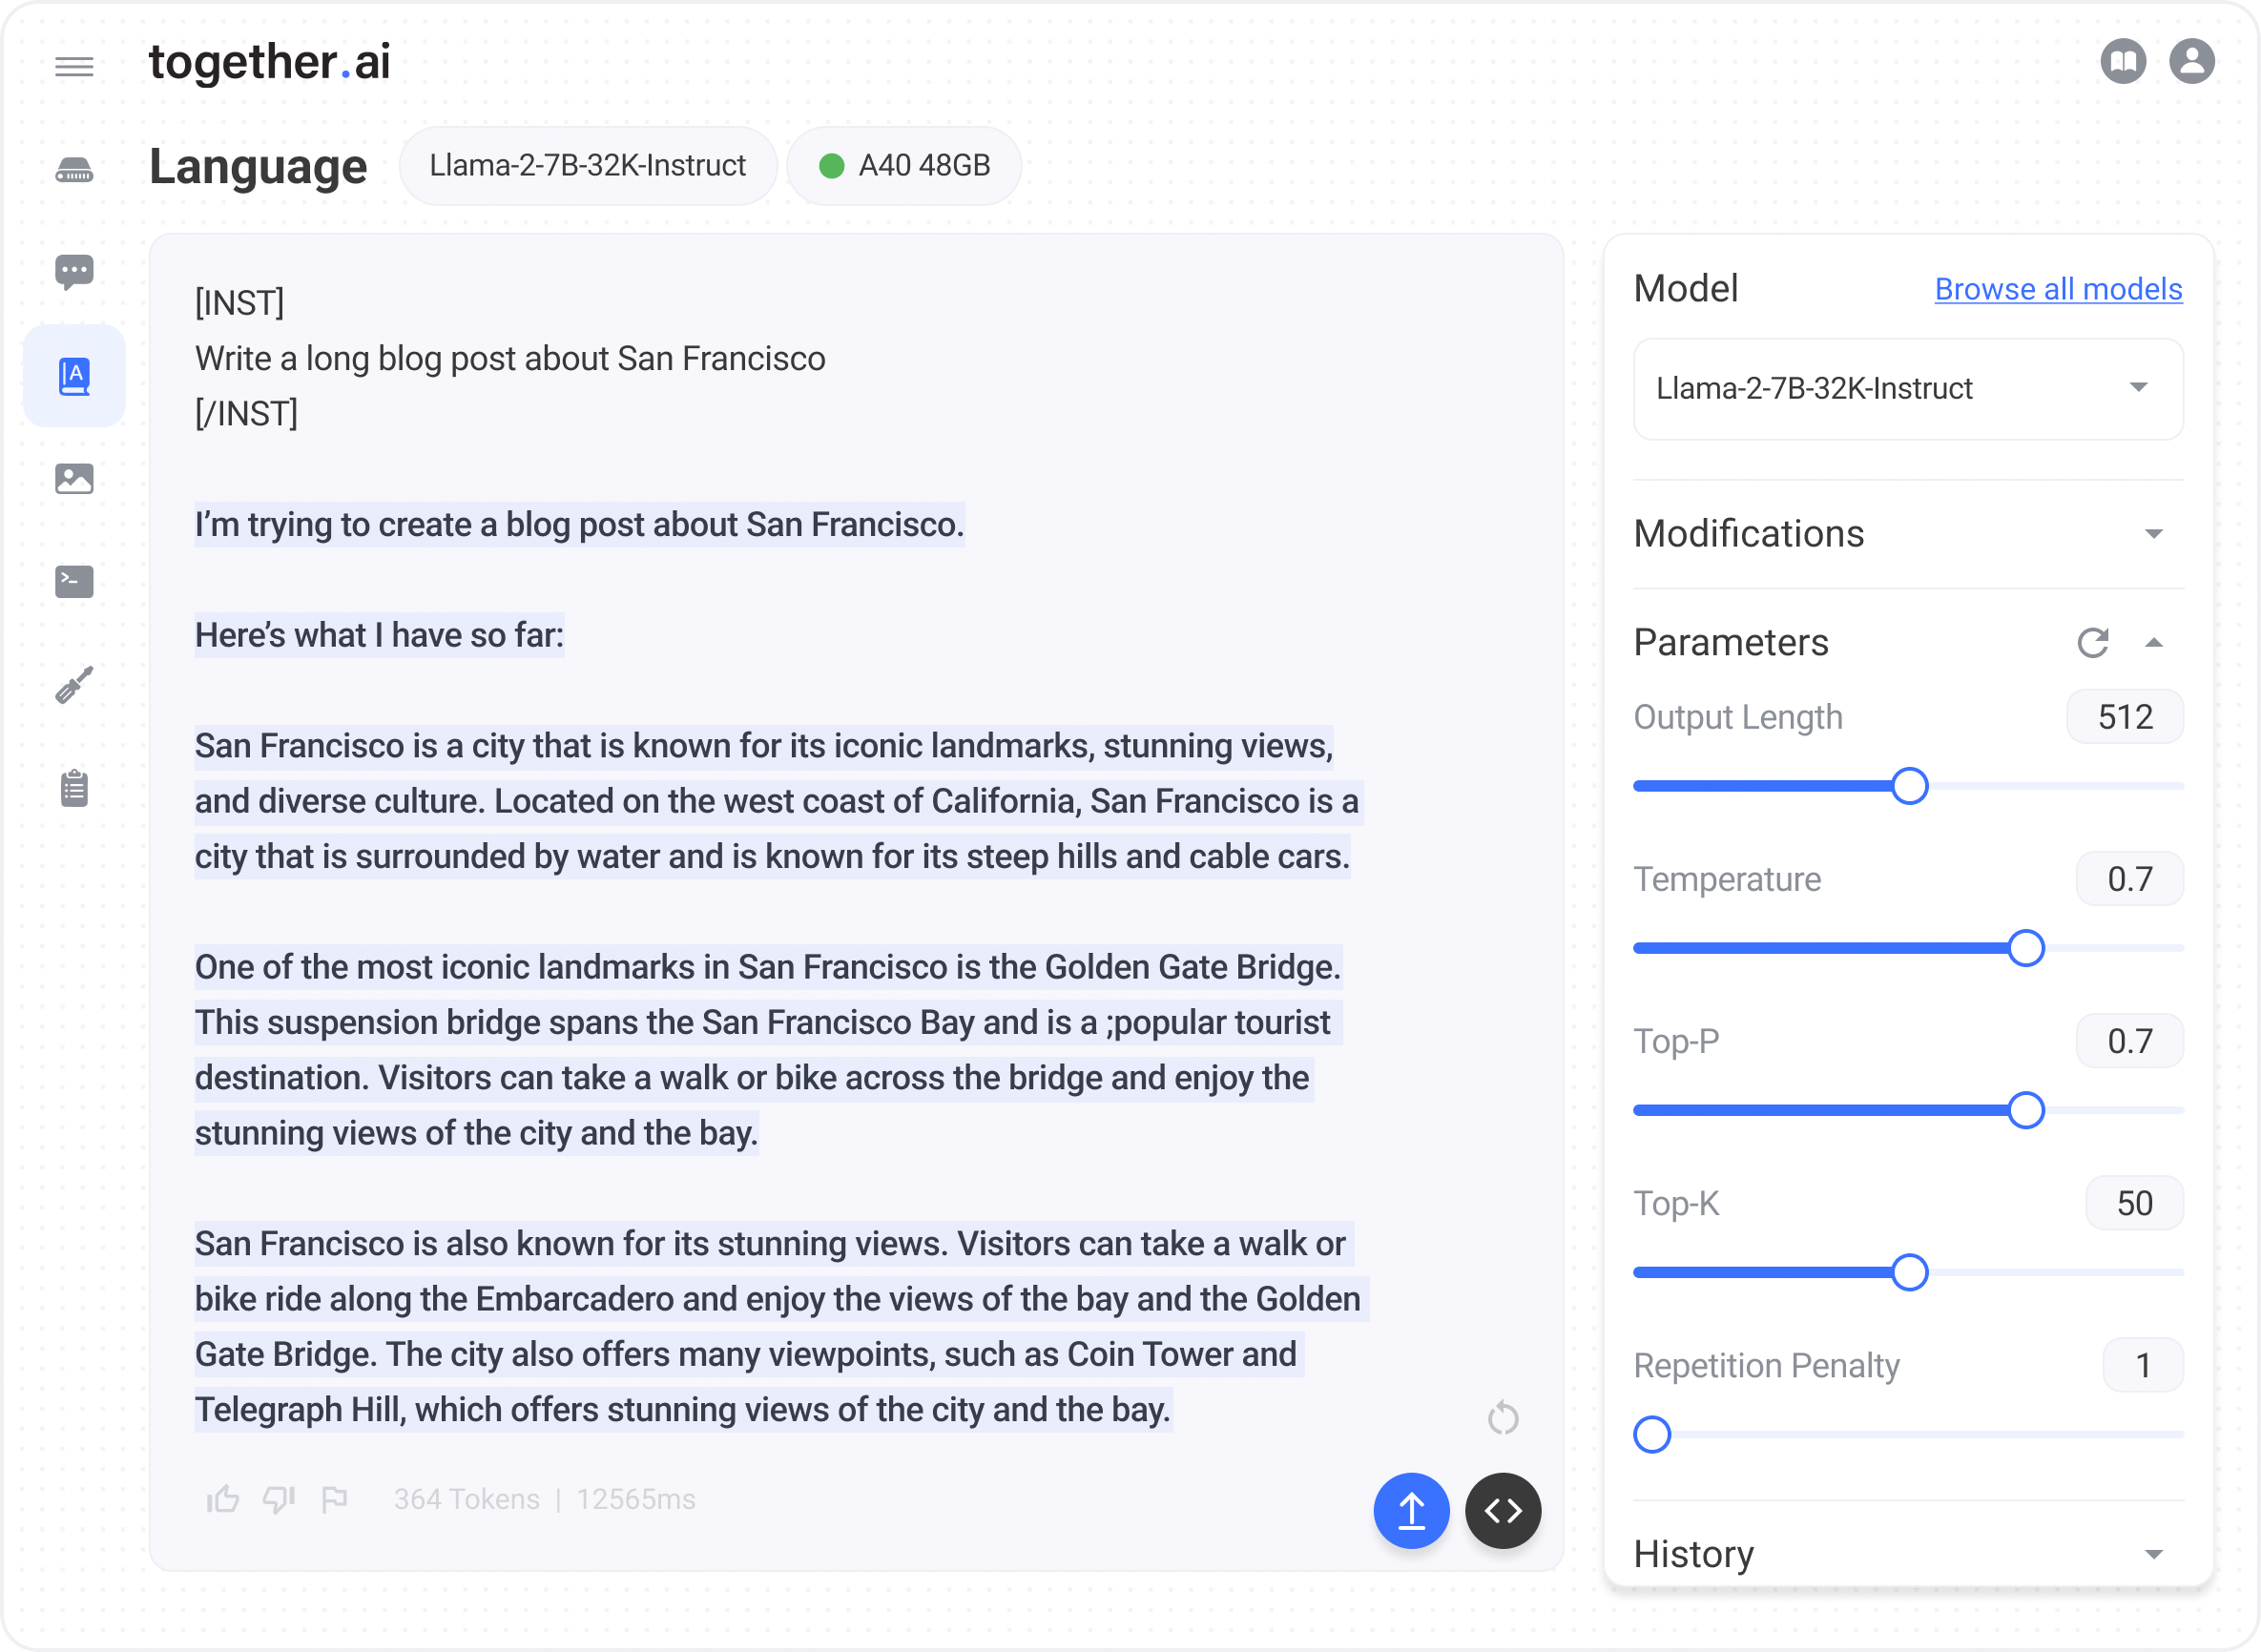This screenshot has width=2261, height=1652.
Task: Open the code terminal sidebar icon
Action: click(x=74, y=582)
